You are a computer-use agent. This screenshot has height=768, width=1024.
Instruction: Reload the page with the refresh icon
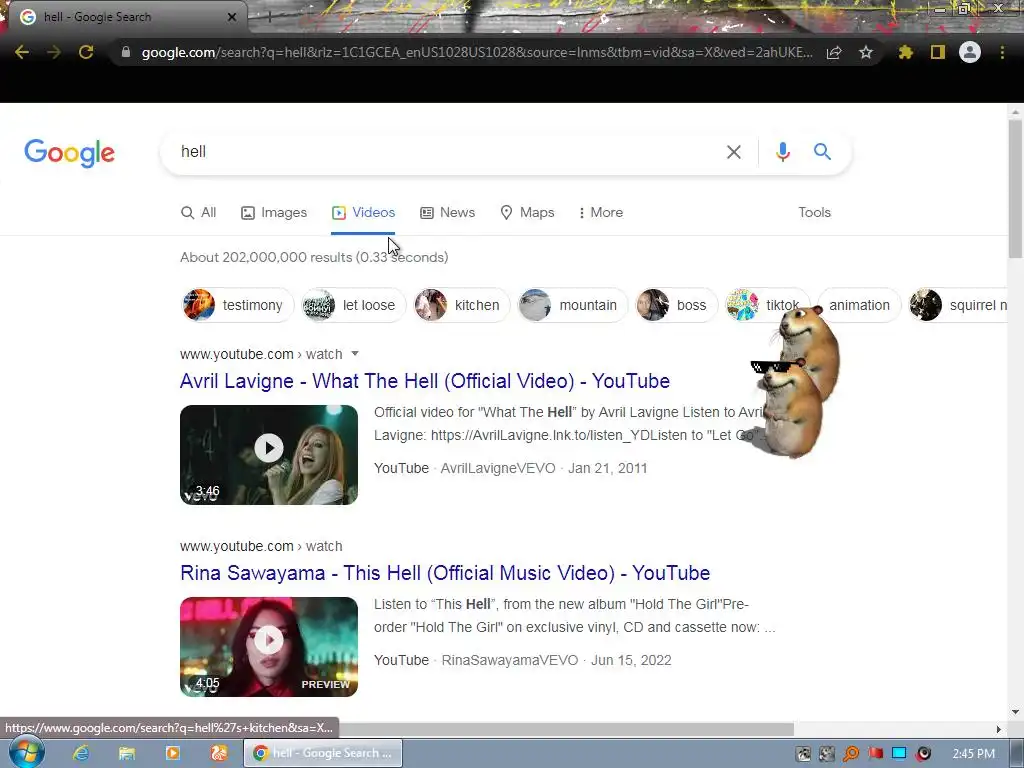point(86,52)
